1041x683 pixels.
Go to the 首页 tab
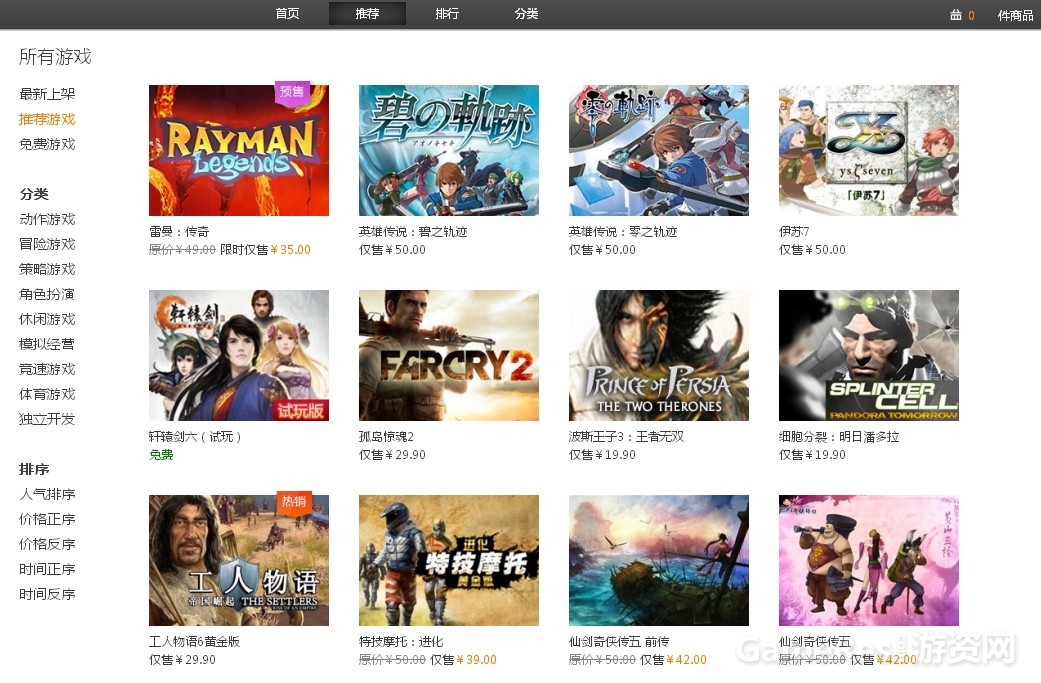[x=287, y=13]
